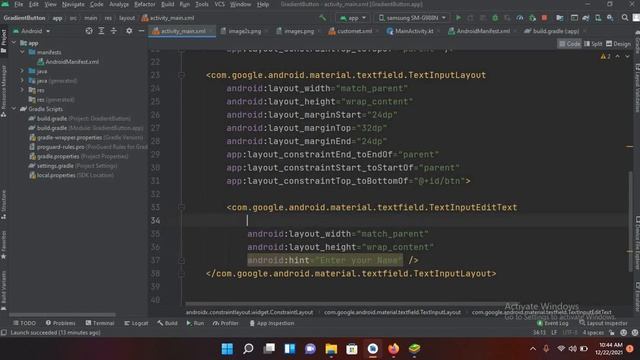Open Project panel gear options
Viewport: 640px width, 360px height.
129,31
